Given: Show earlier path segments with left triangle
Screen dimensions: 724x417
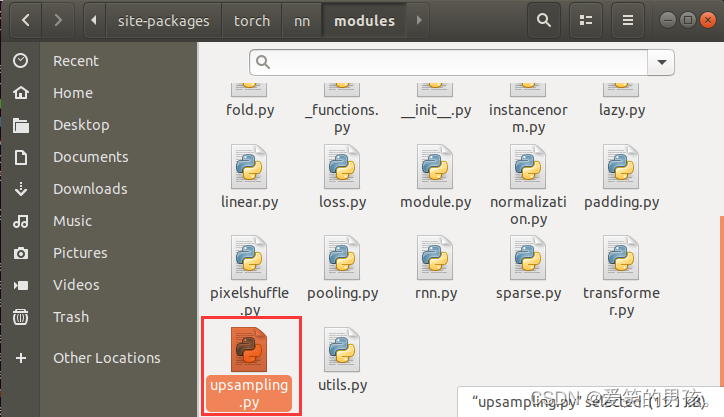Looking at the screenshot, I should tap(94, 20).
